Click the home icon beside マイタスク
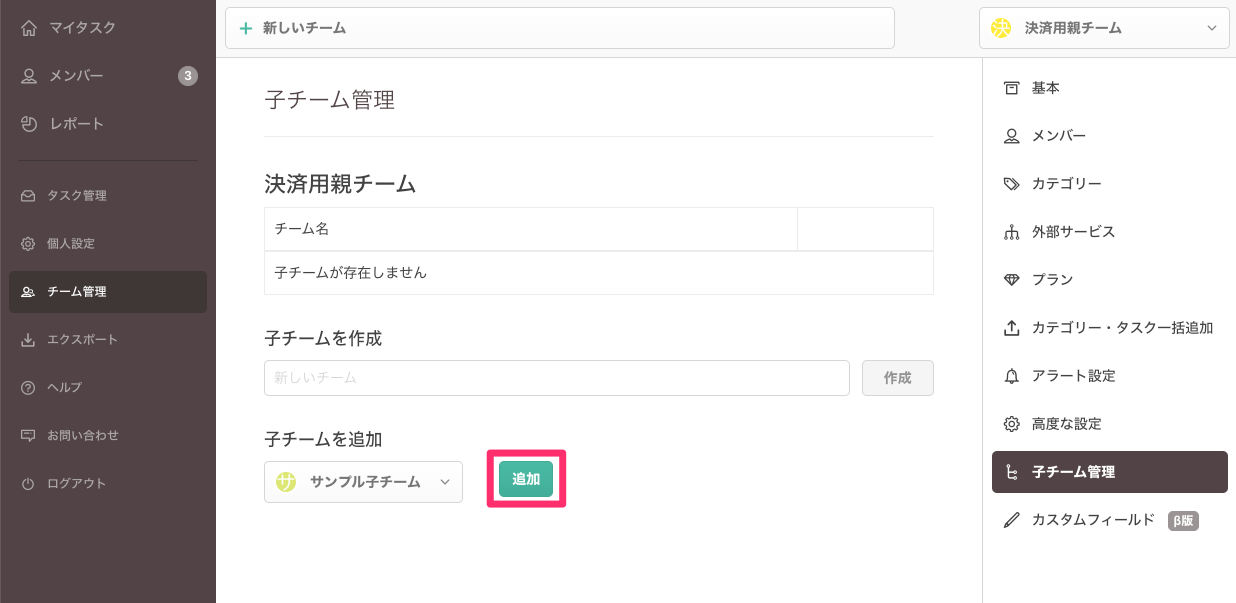The image size is (1236, 603). tap(29, 28)
